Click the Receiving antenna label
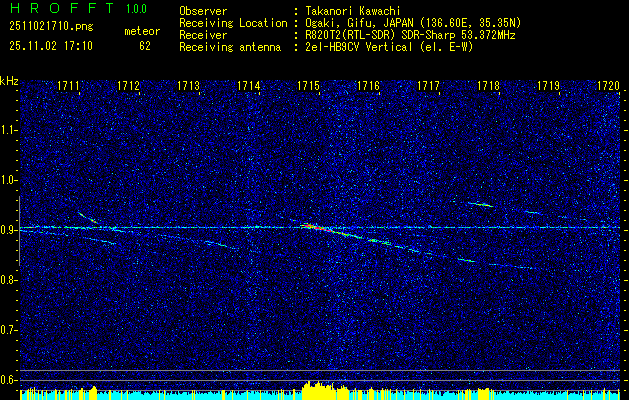 (230, 47)
